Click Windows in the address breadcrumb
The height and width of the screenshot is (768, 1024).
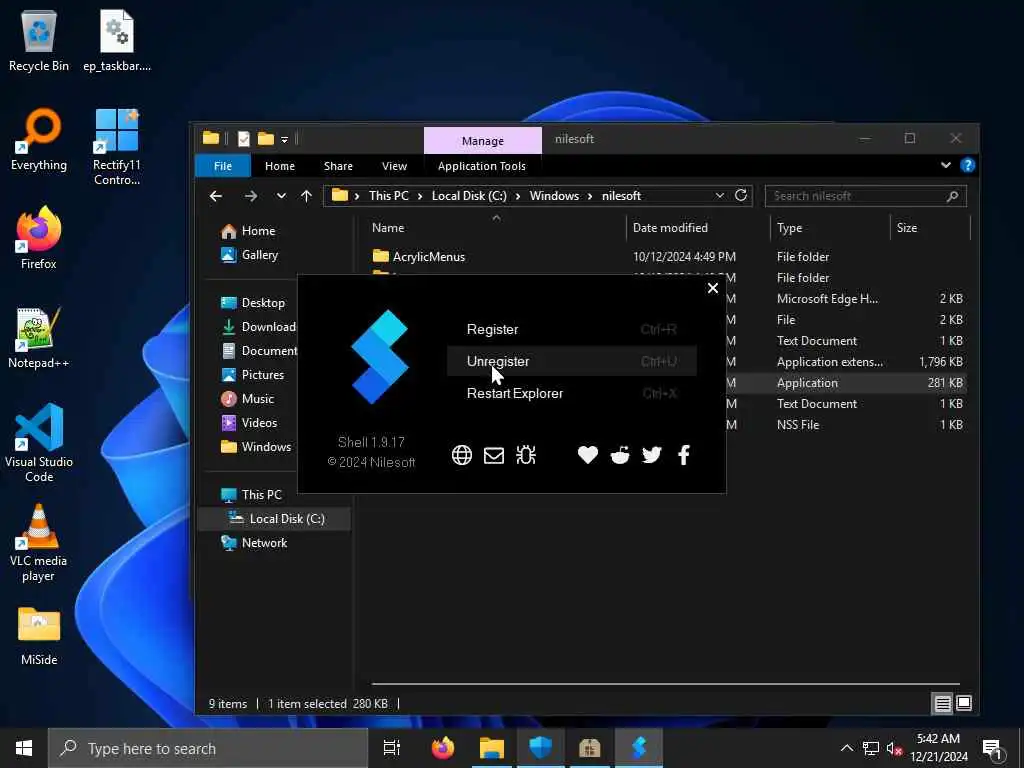point(554,196)
